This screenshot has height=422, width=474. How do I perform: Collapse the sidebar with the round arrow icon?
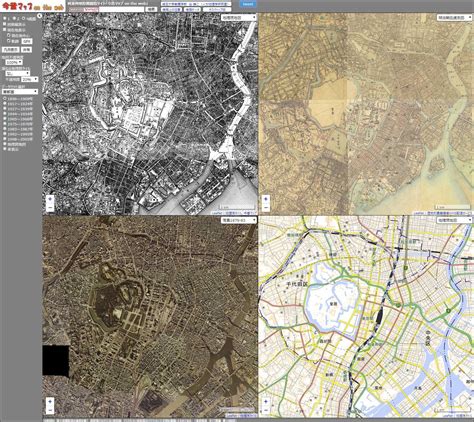[39, 16]
